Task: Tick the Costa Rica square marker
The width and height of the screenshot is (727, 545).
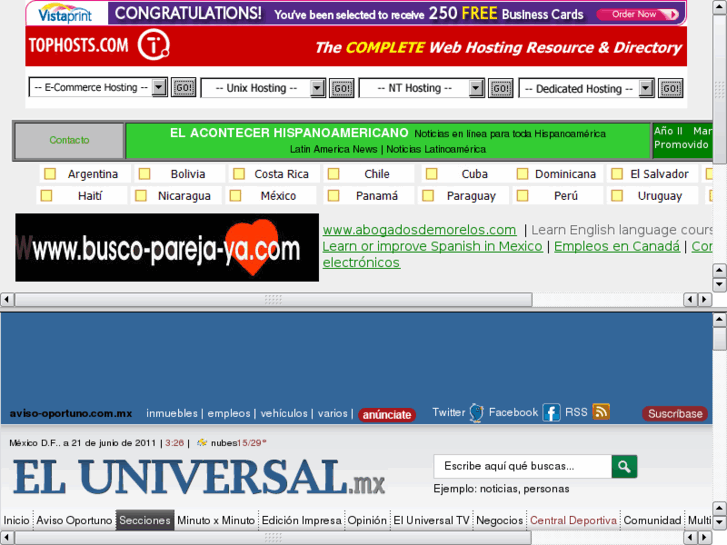Action: (x=239, y=174)
